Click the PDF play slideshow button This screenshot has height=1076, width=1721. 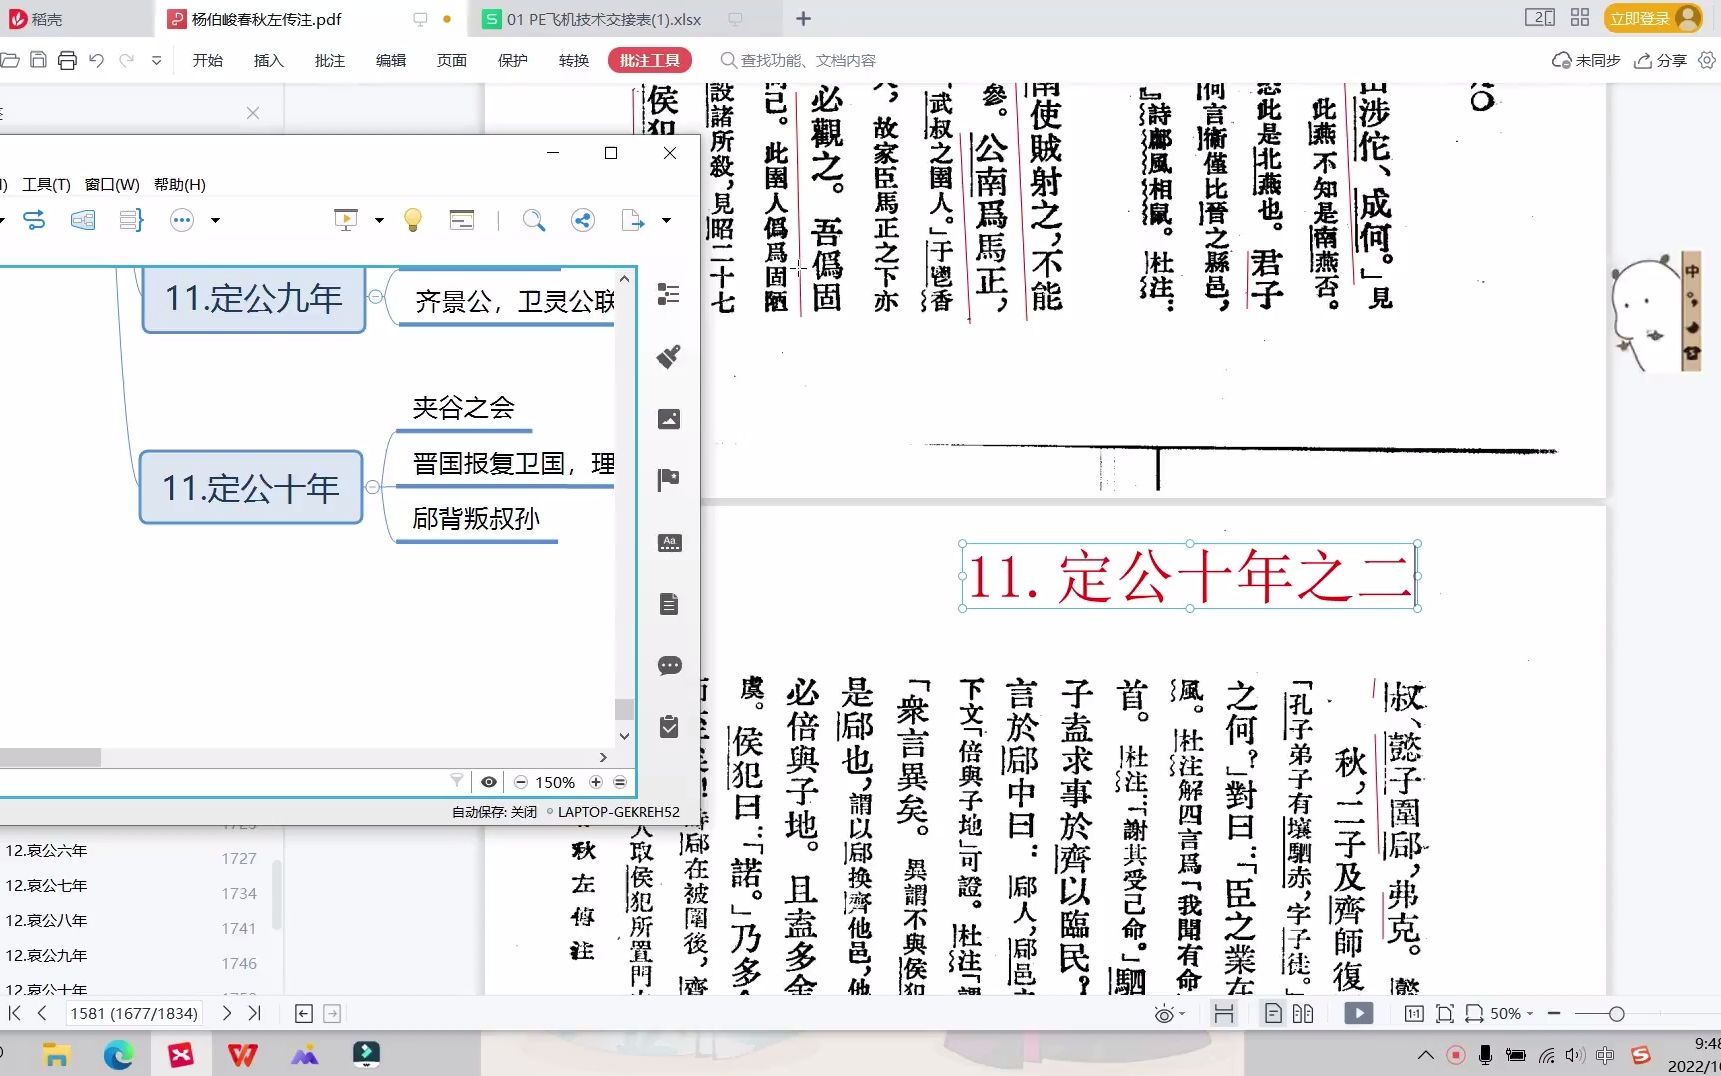pyautogui.click(x=1358, y=1013)
